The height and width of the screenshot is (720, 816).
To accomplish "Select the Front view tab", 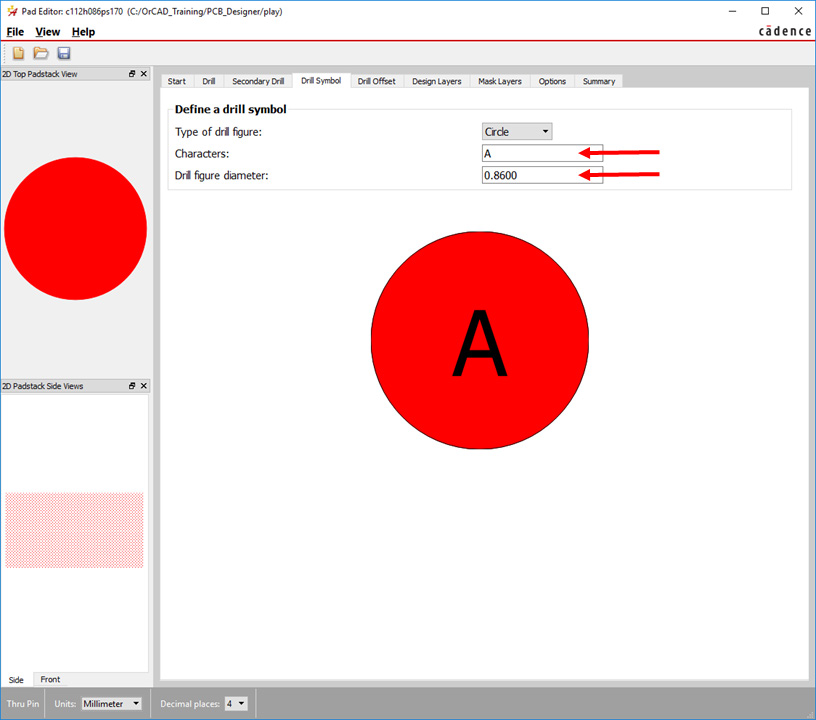I will tap(50, 679).
